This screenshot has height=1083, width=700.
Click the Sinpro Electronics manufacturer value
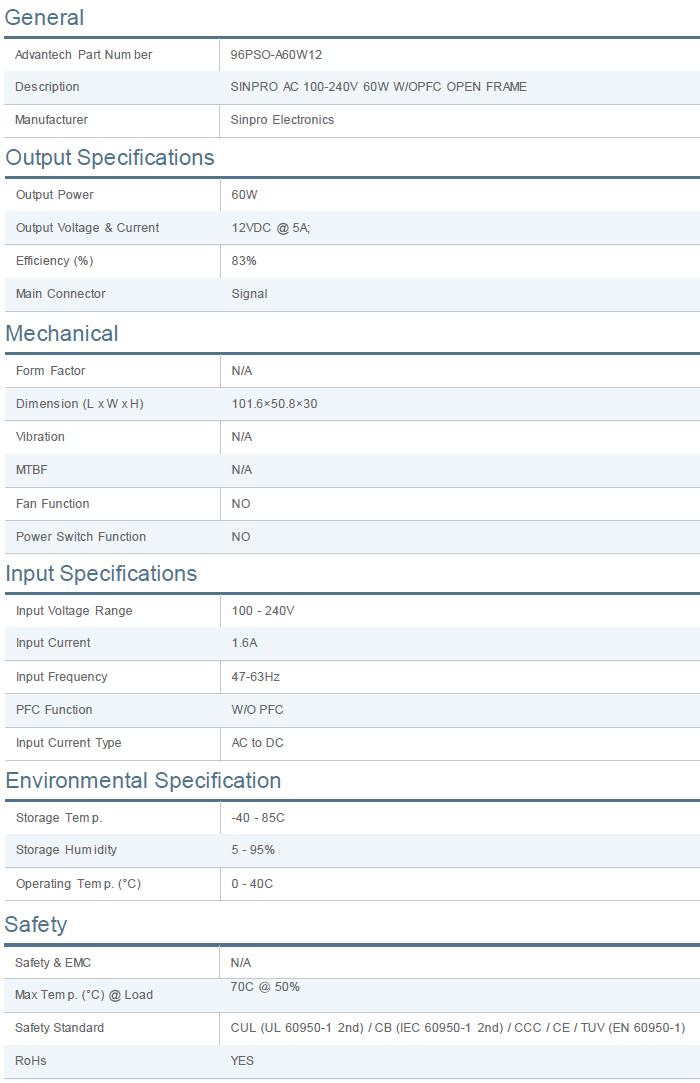click(282, 120)
